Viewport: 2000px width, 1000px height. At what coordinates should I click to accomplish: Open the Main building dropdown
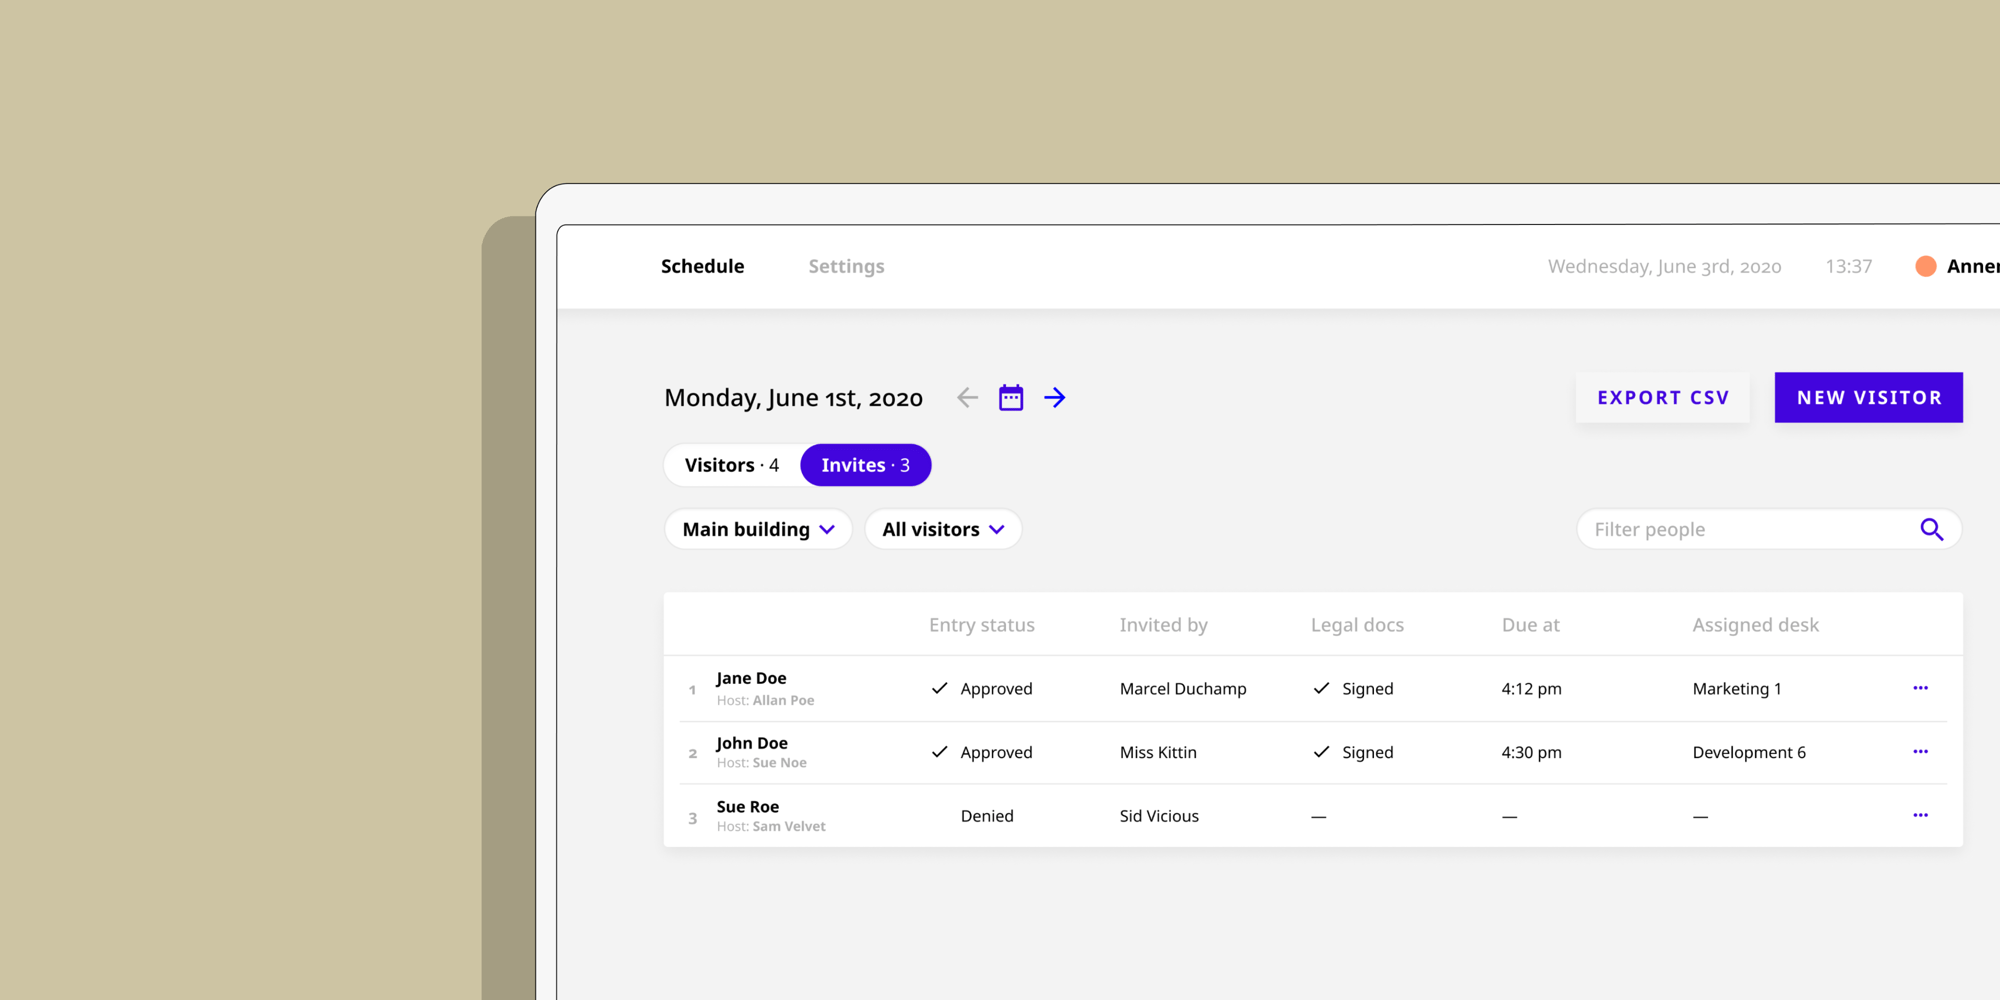tap(757, 529)
